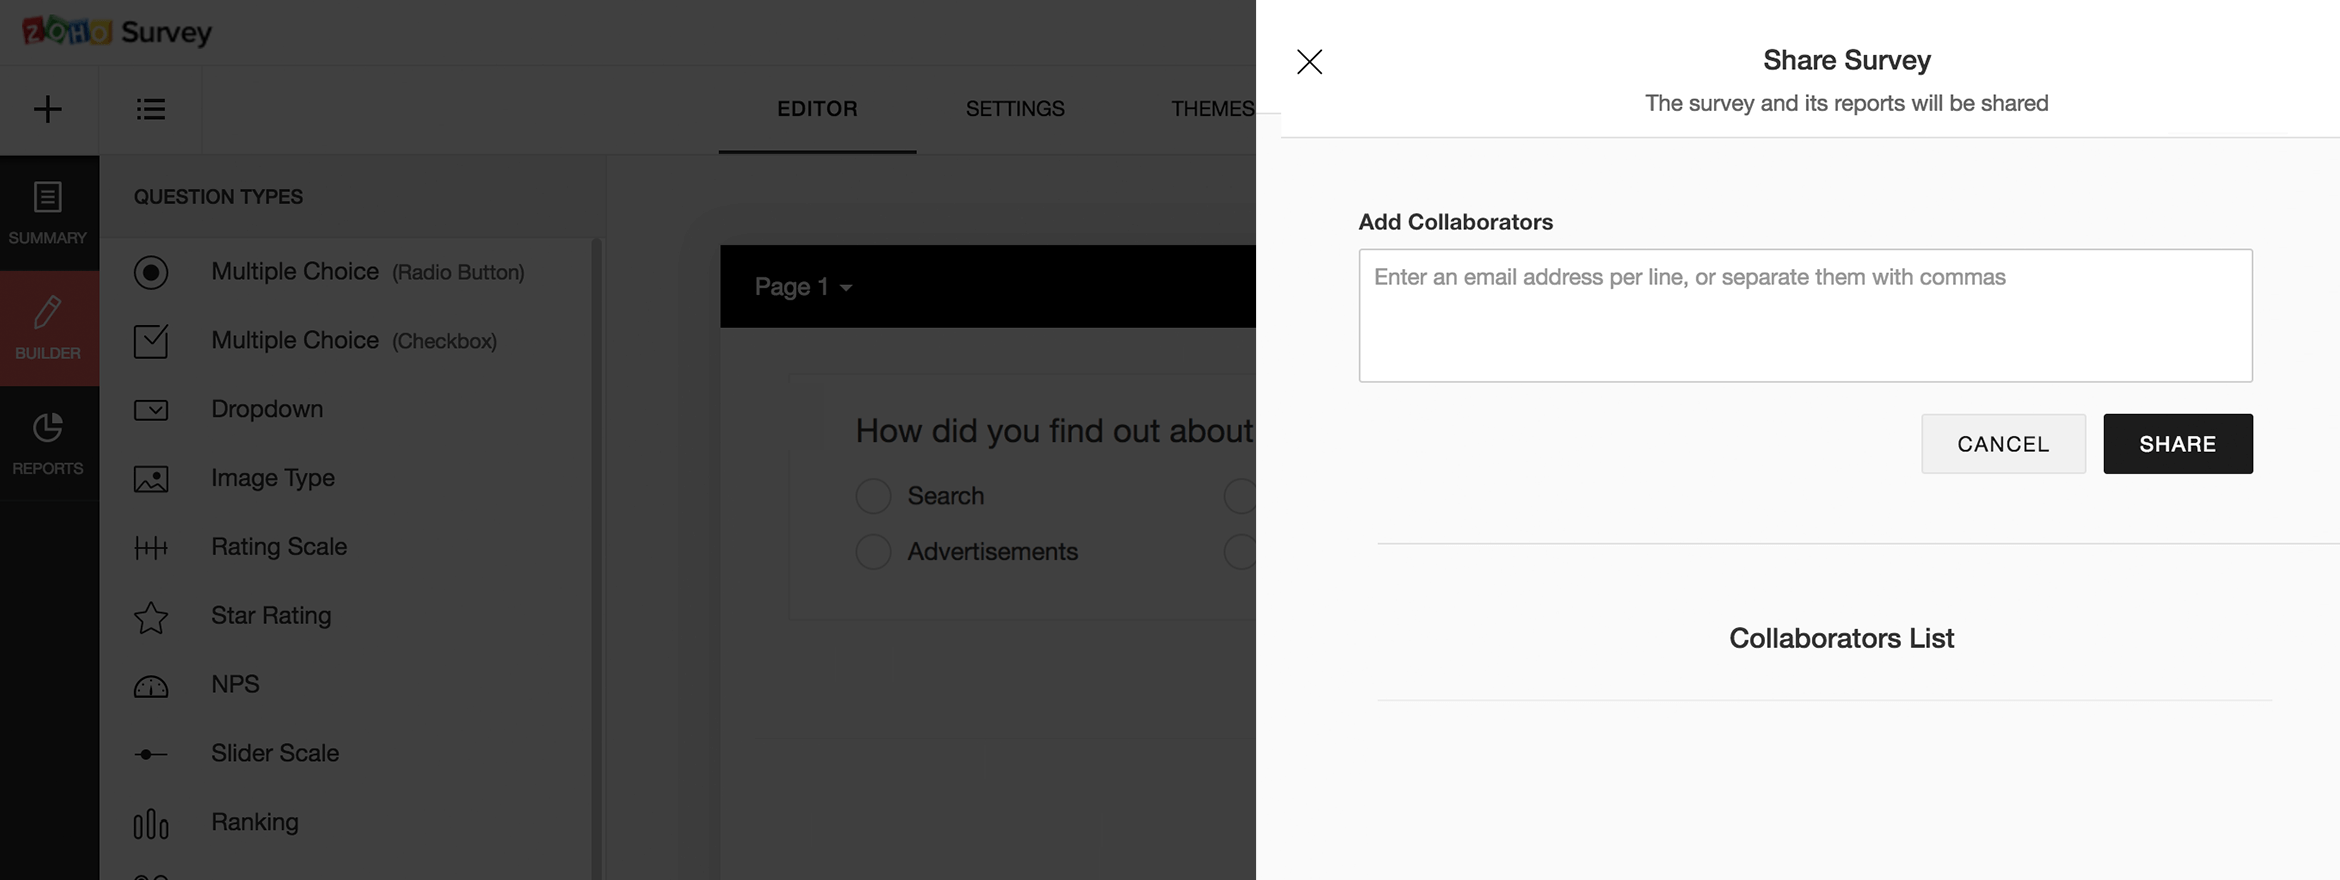Click the 'How did you find out about' question
Screen dimensions: 2340x880
[1055, 431]
